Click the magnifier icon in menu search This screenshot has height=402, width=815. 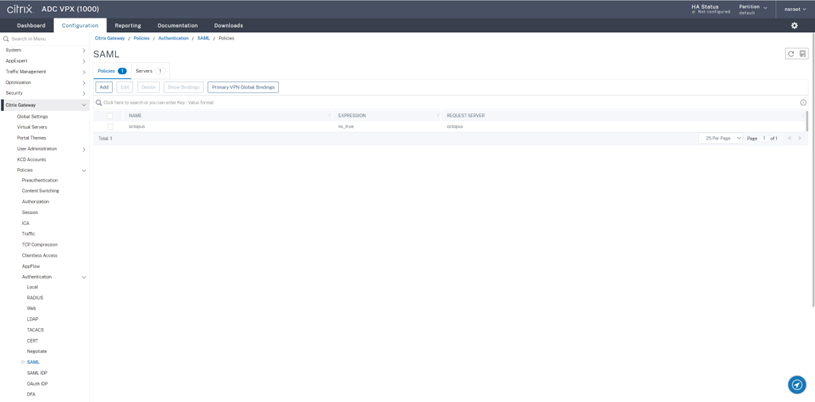(6, 39)
